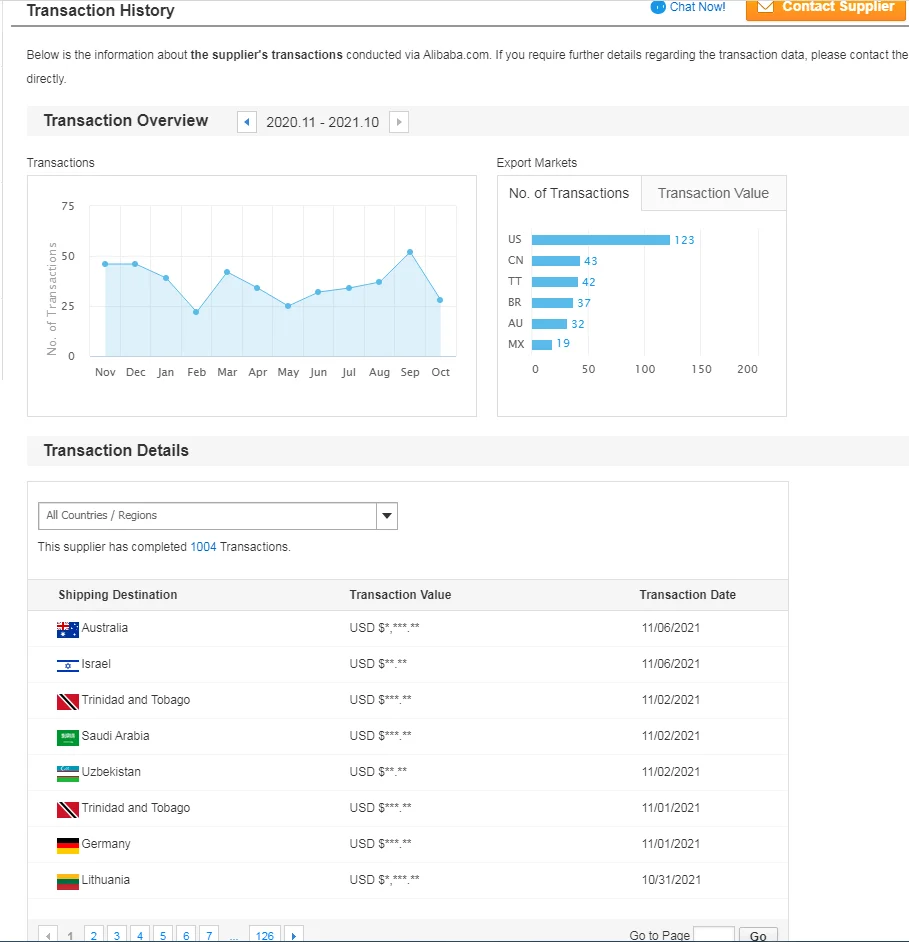The image size is (909, 942).
Task: Open the All Countries / Regions dropdown
Action: tap(207, 516)
